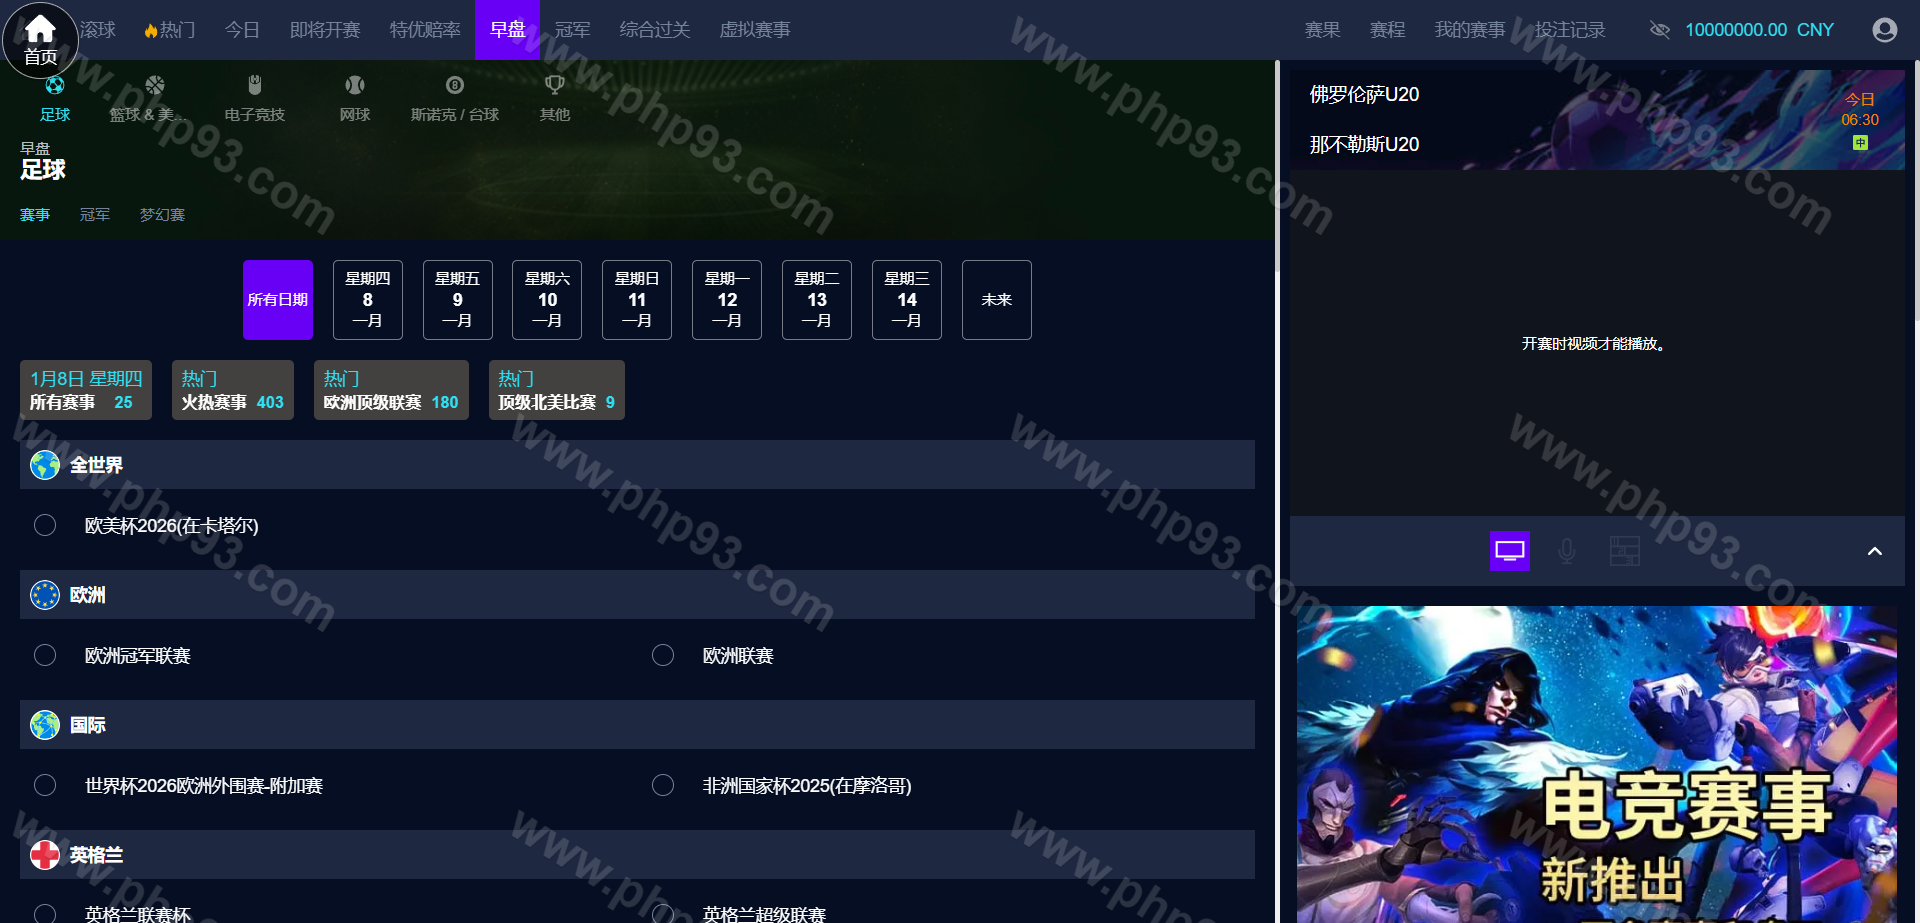1920x923 pixels.
Task: Collapse the 全世界 league section header
Action: 636,465
